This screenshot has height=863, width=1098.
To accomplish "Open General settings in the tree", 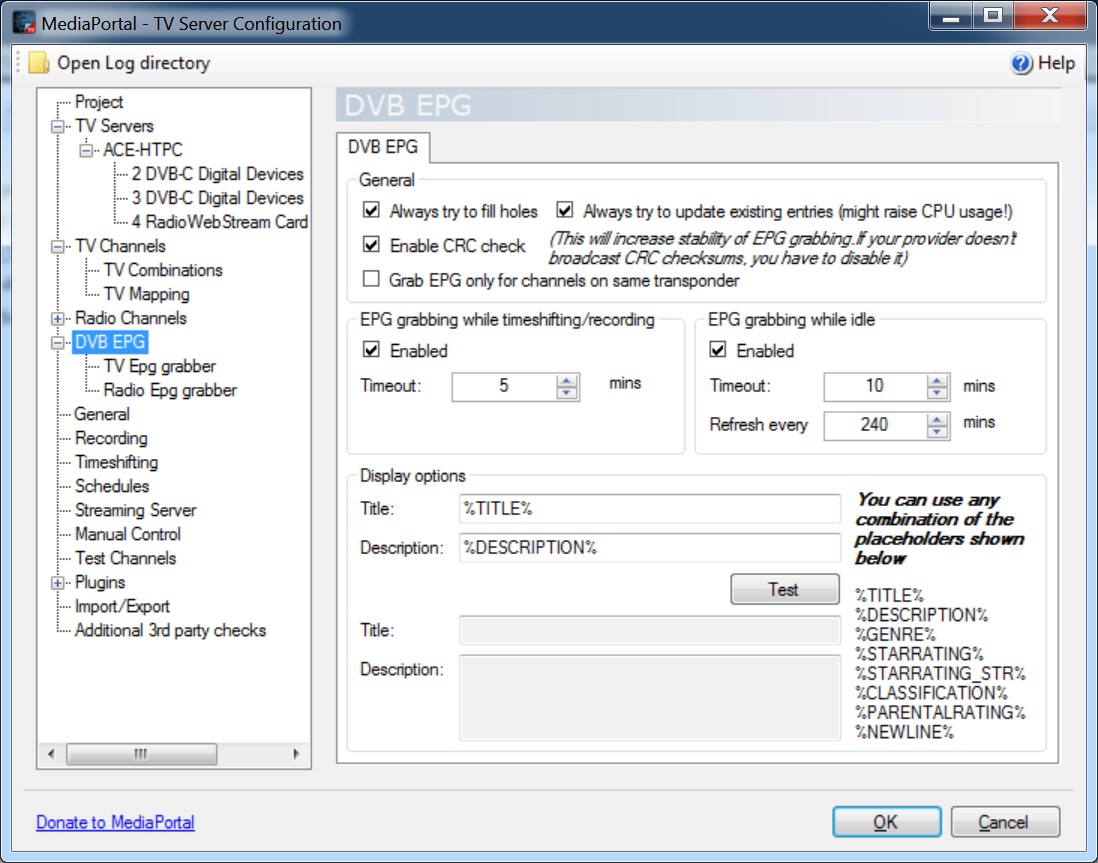I will click(102, 414).
